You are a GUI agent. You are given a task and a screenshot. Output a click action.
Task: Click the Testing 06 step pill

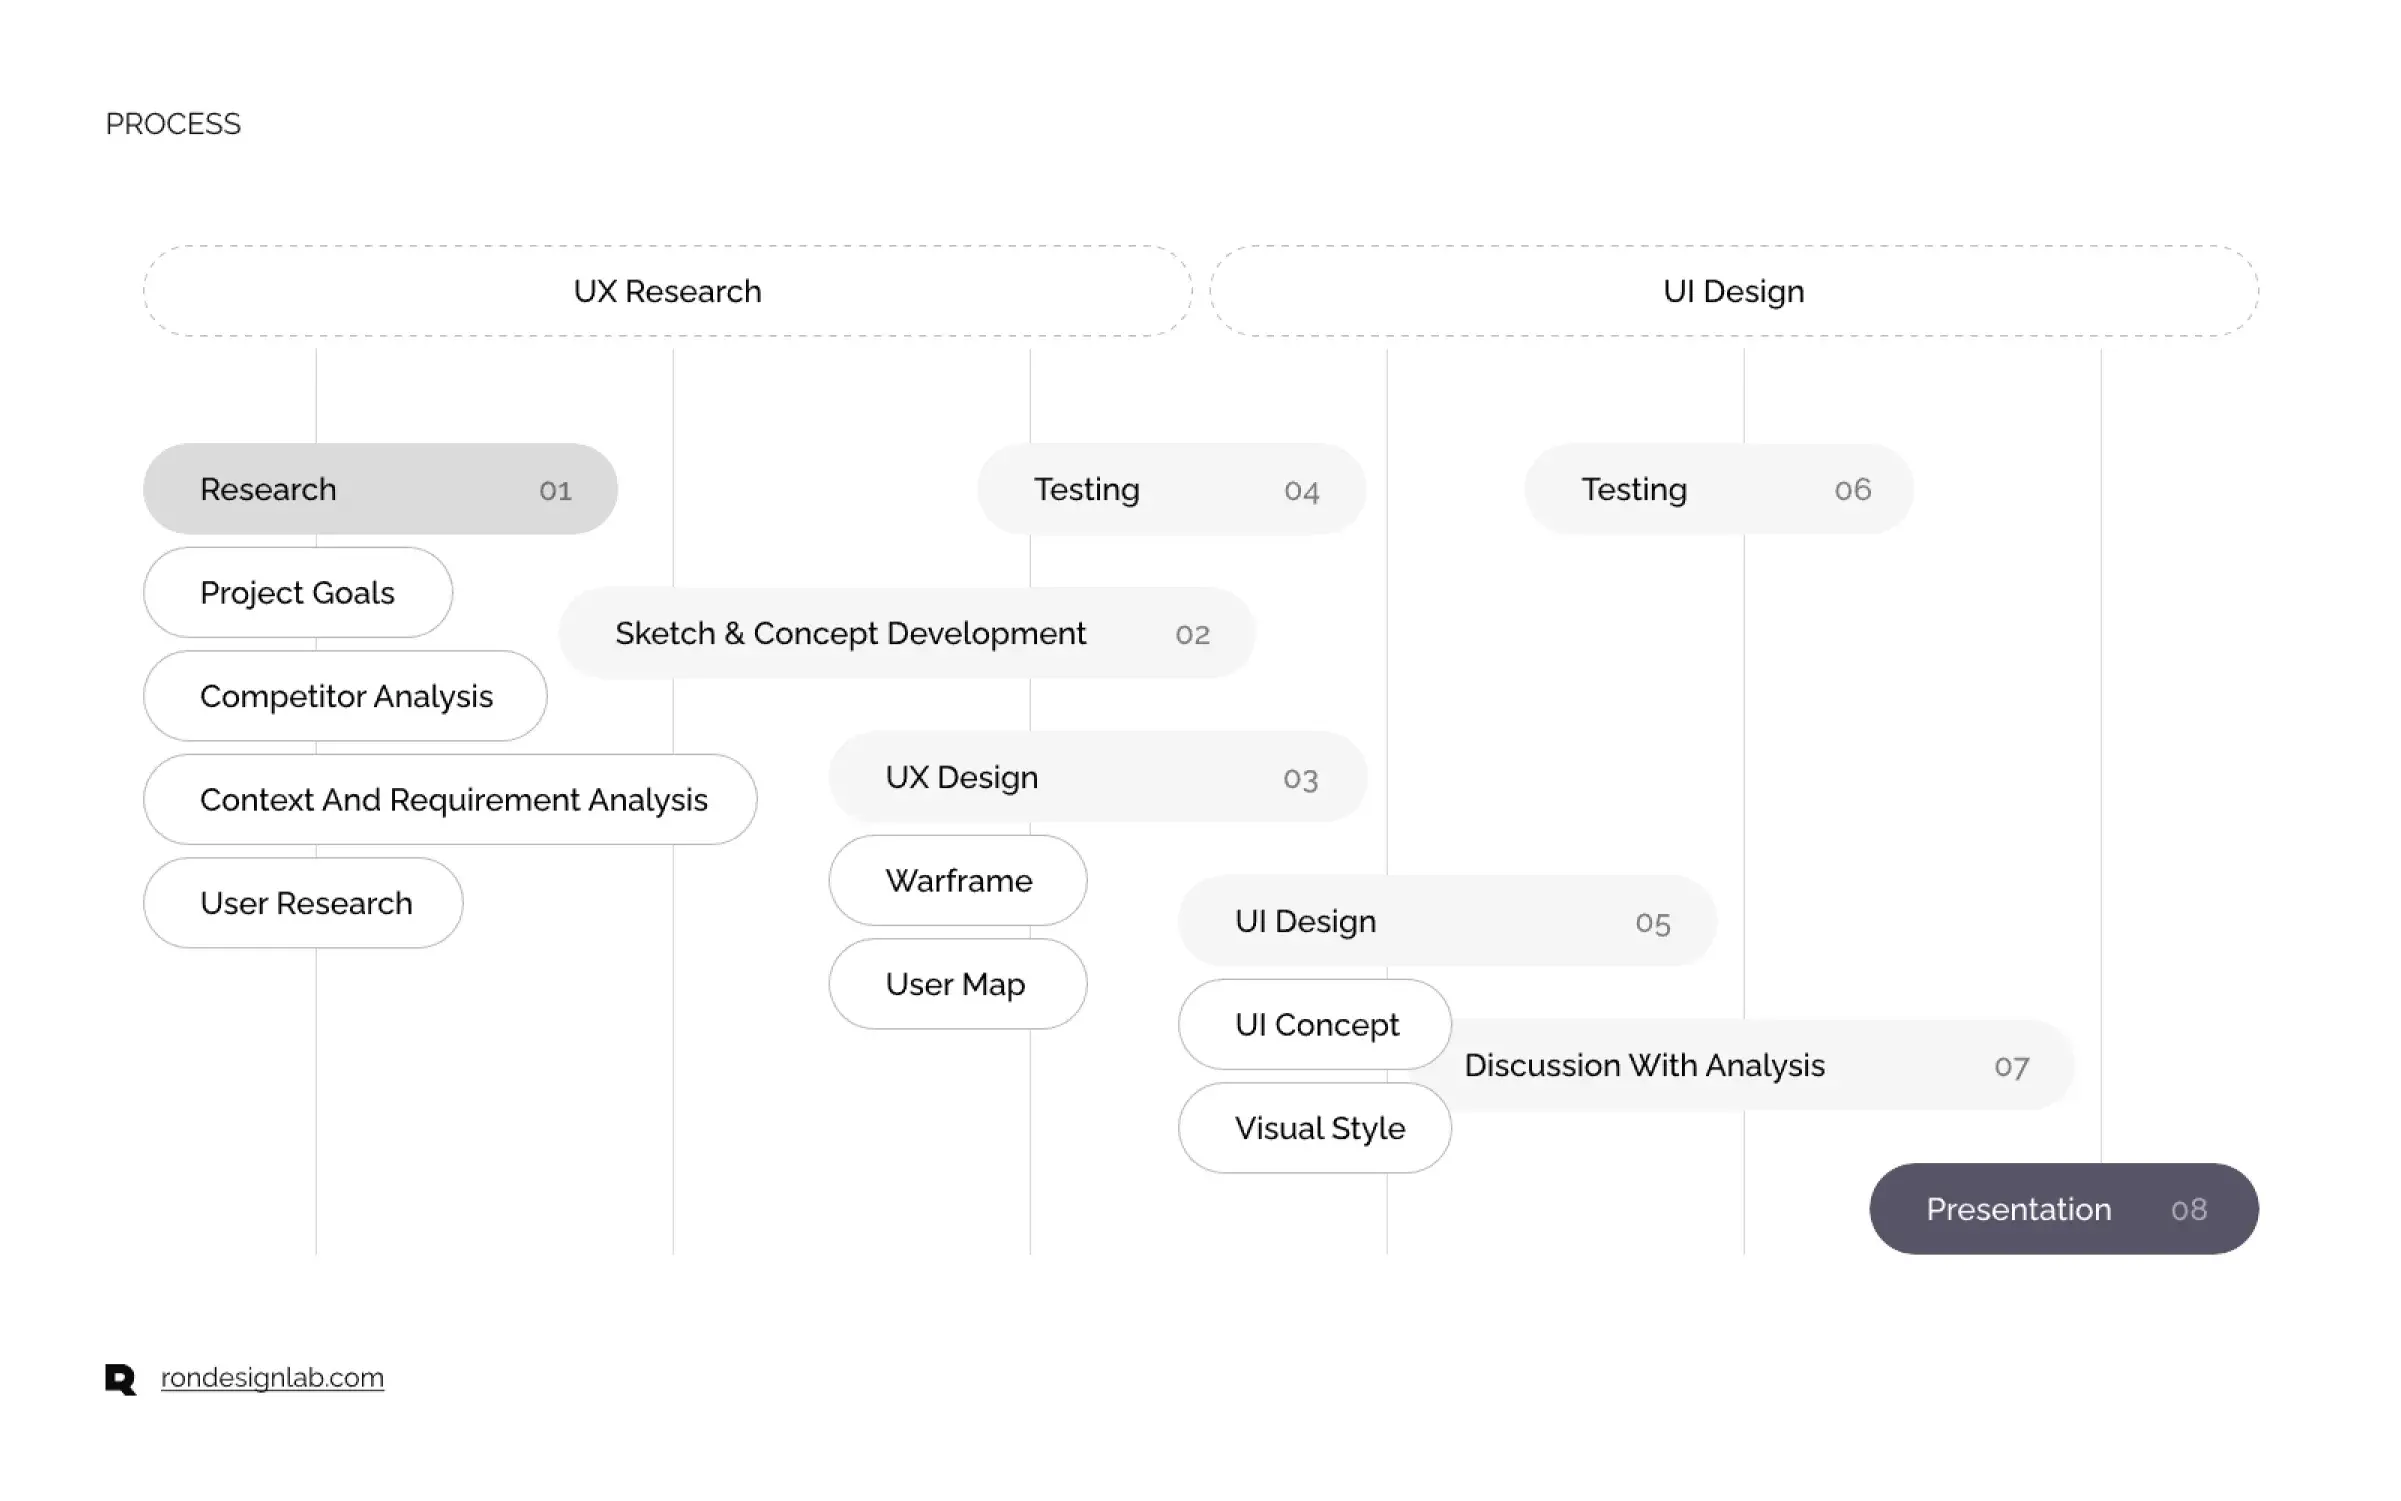(1719, 489)
